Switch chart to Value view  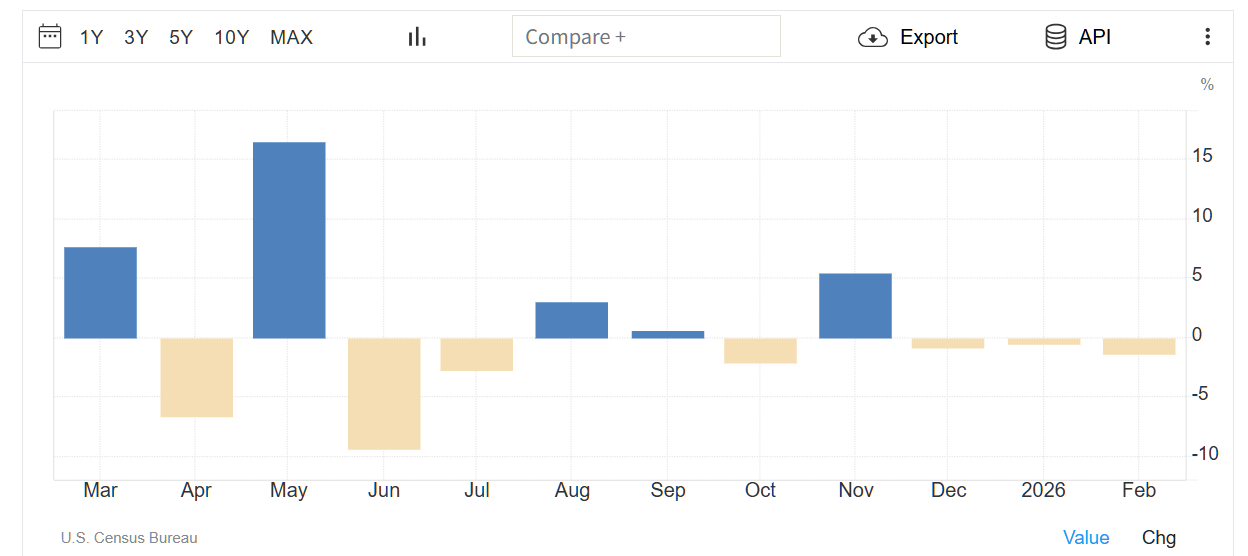click(x=1086, y=538)
